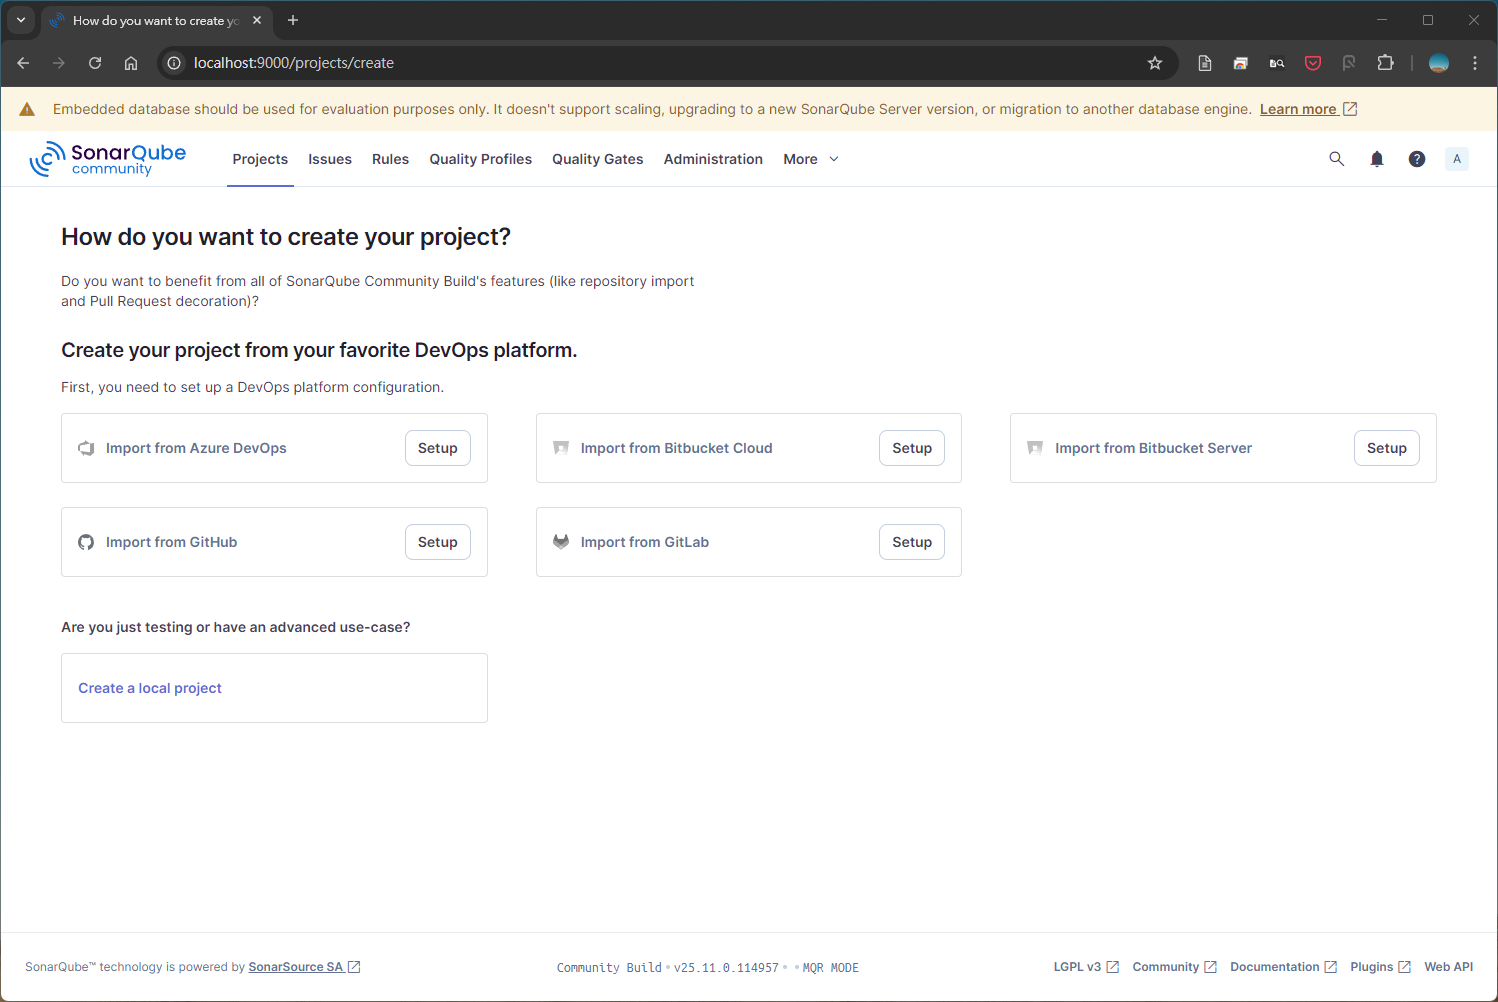1498x1002 pixels.
Task: Click the notifications bell icon
Action: pyautogui.click(x=1377, y=159)
